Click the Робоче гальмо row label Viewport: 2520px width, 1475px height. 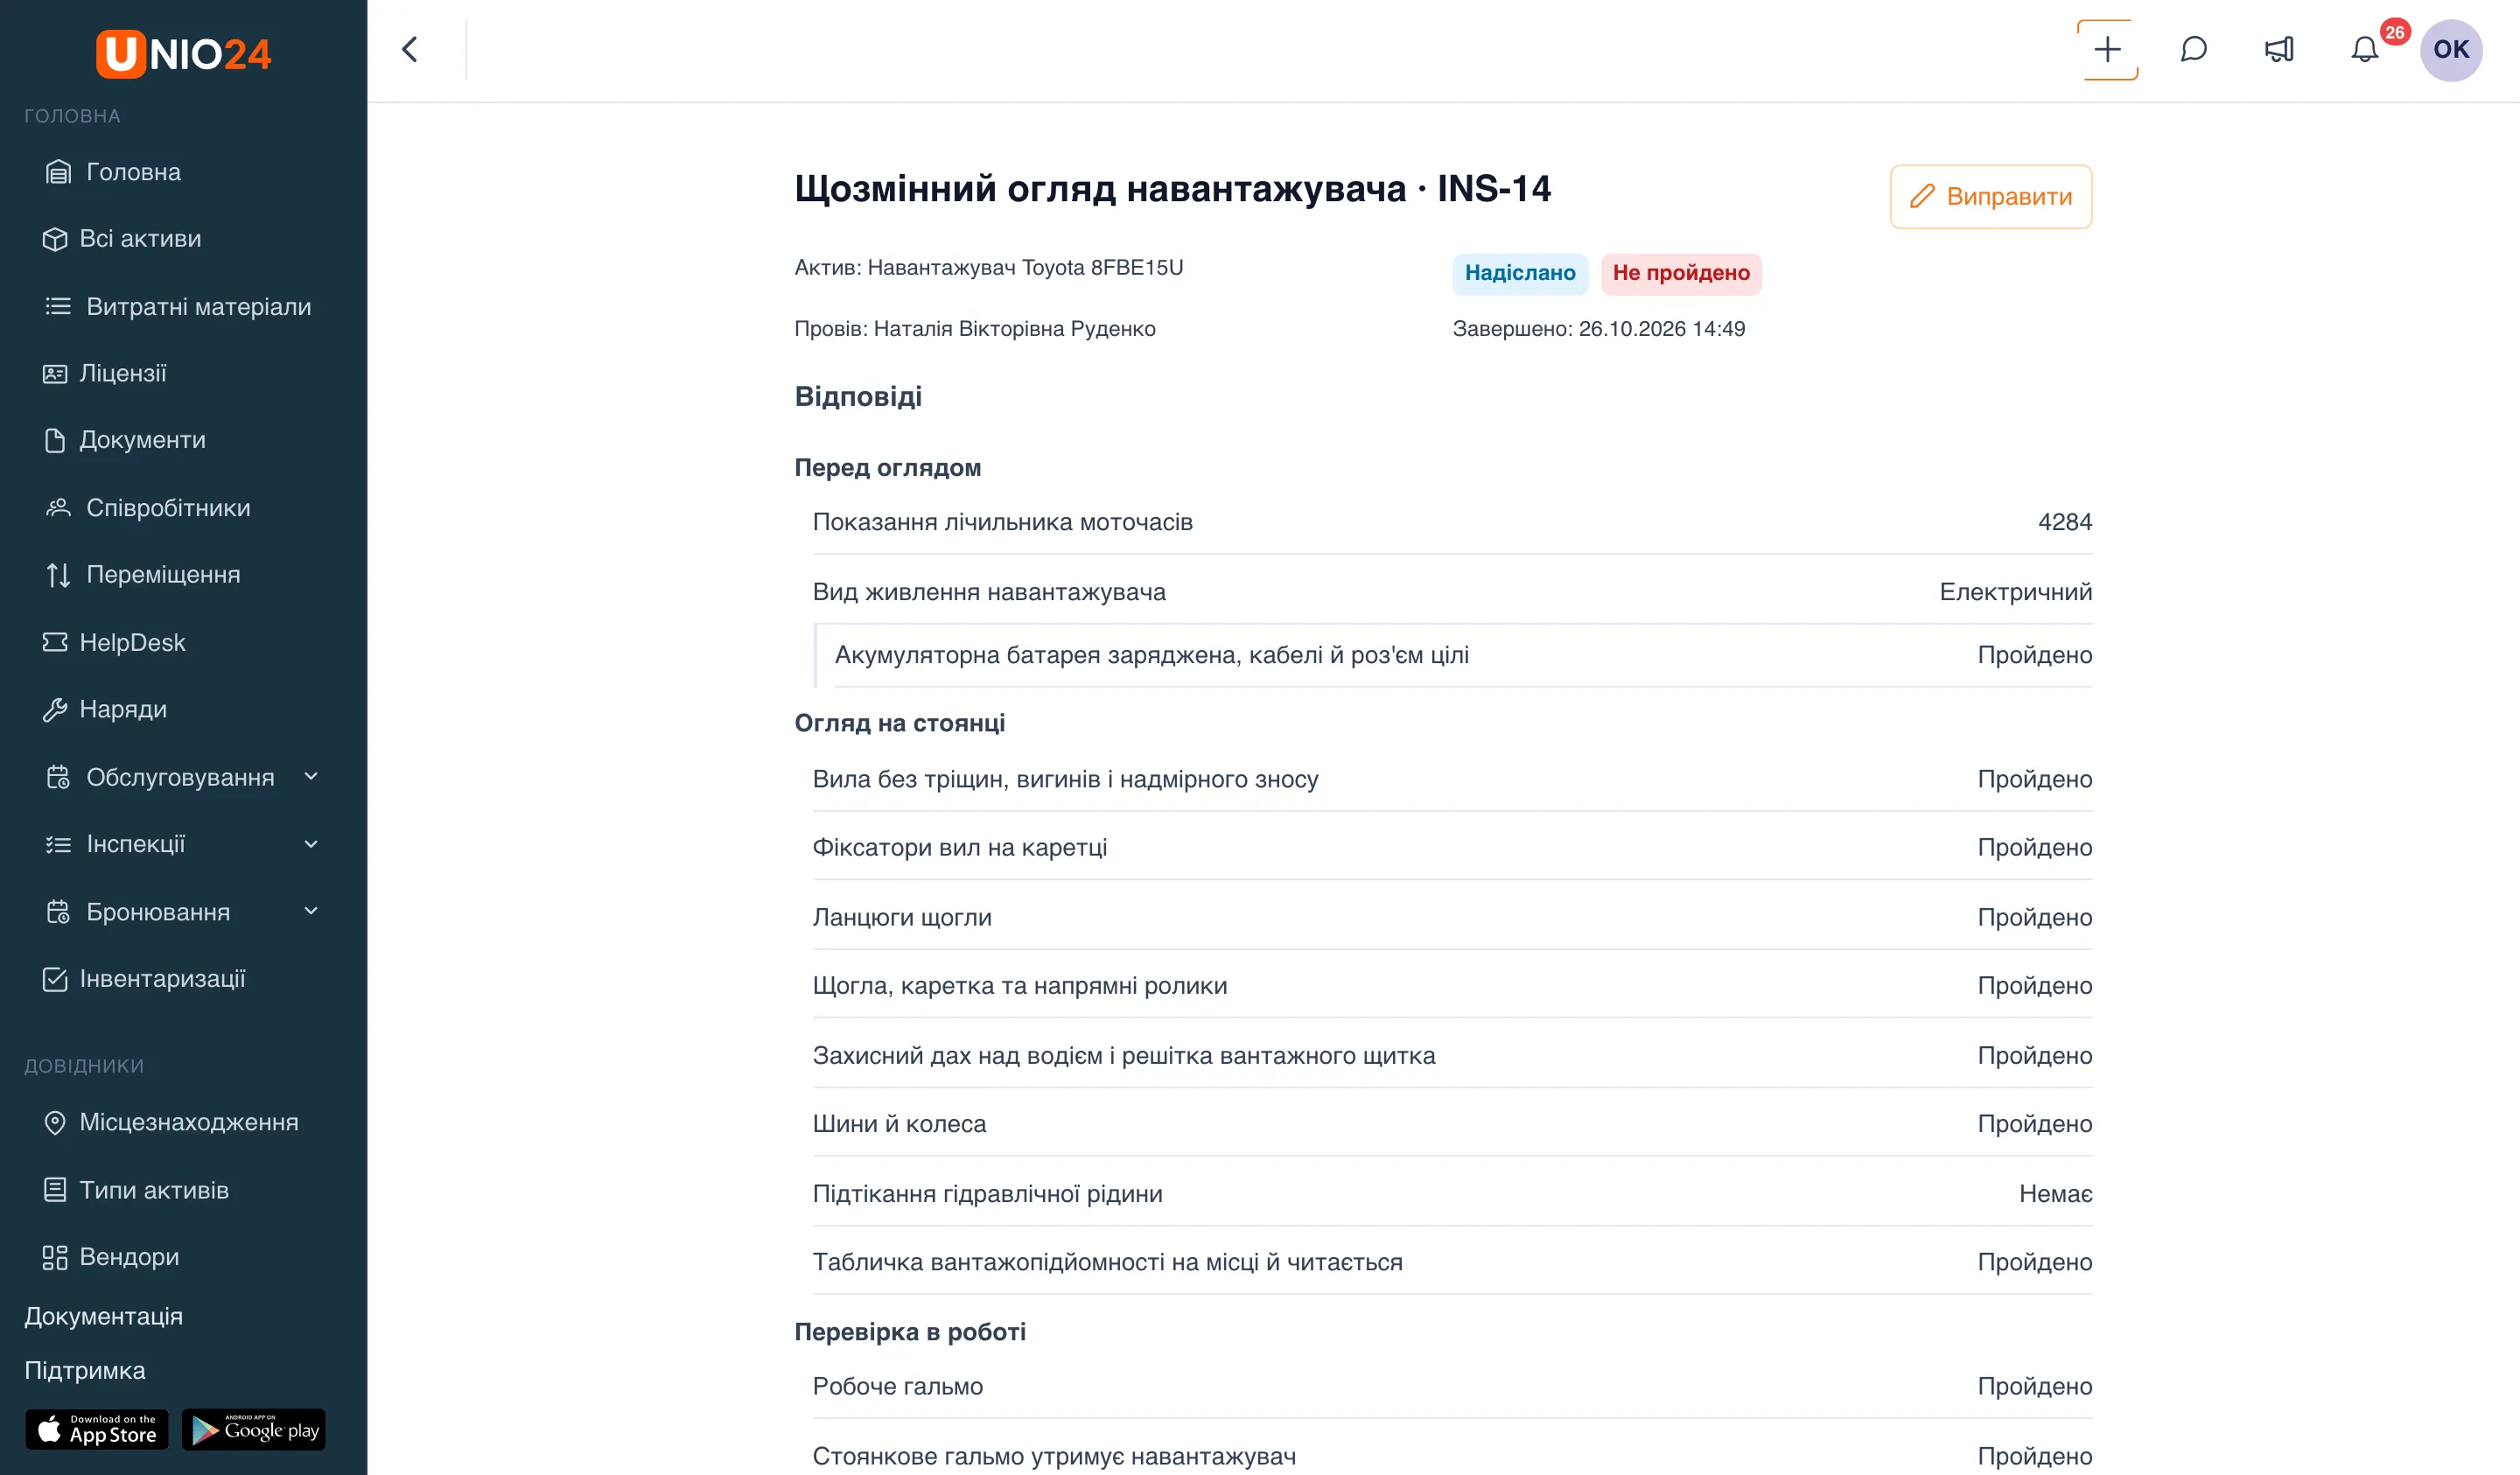[898, 1386]
